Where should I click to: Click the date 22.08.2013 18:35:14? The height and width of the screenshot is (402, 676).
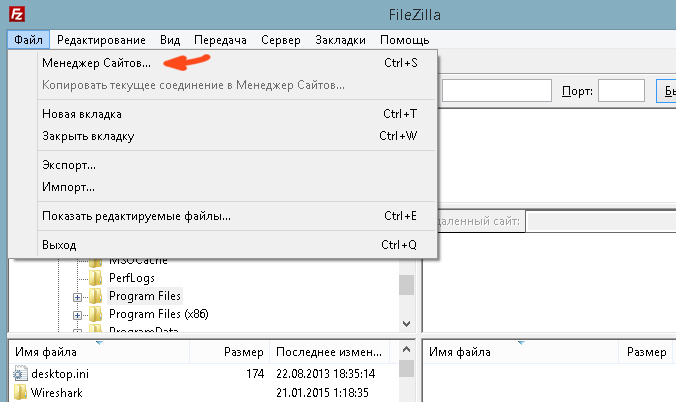click(x=325, y=374)
